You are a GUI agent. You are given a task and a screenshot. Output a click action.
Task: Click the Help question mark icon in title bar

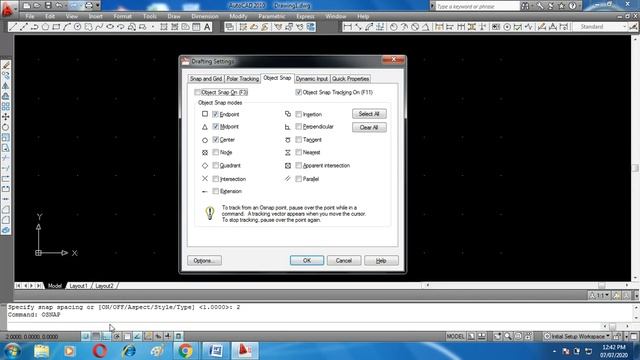[572, 6]
